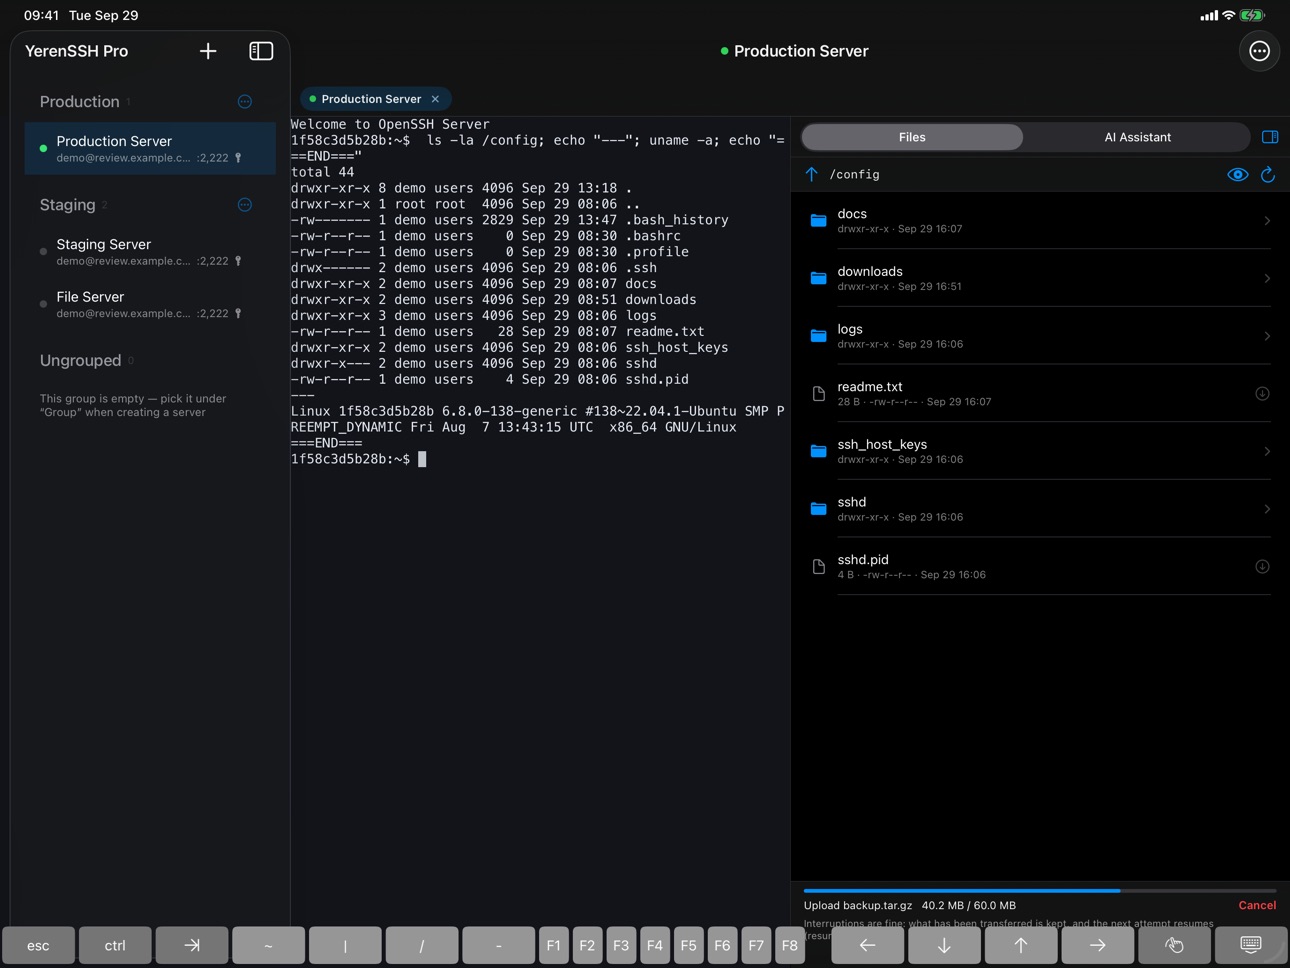The image size is (1290, 968).
Task: Cancel the backup.tar.gz upload
Action: pos(1257,905)
